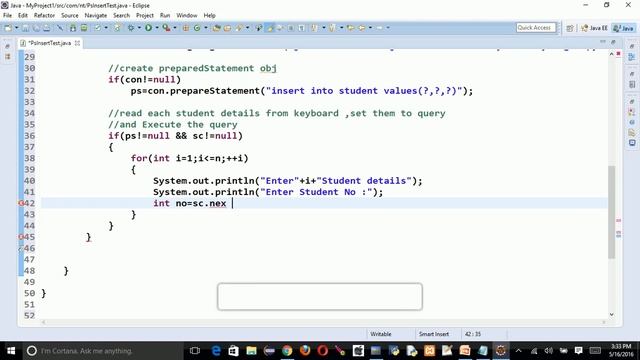Screen dimensions: 640x360
Task: Click the editor scroll down arrow
Action: pyautogui.click(x=611, y=314)
